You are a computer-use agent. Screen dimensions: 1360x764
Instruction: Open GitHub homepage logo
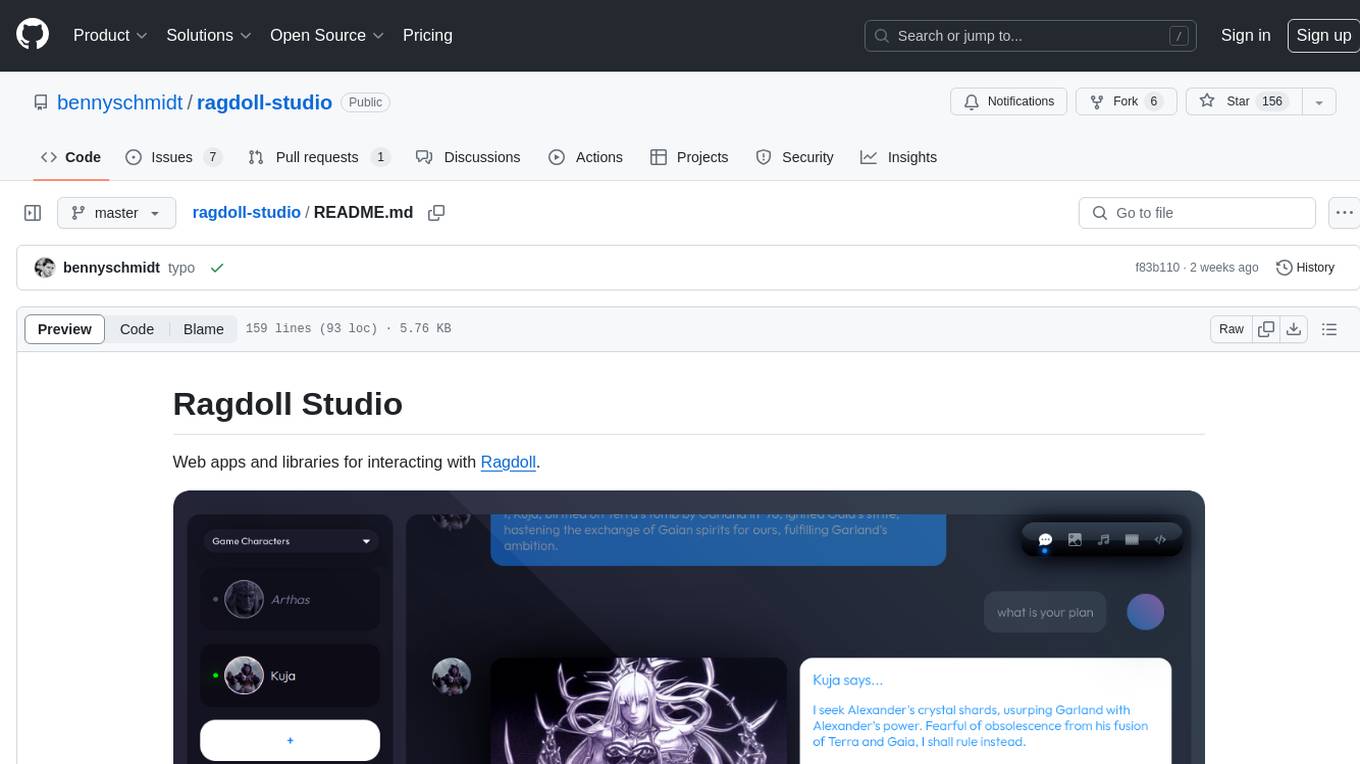[x=32, y=35]
